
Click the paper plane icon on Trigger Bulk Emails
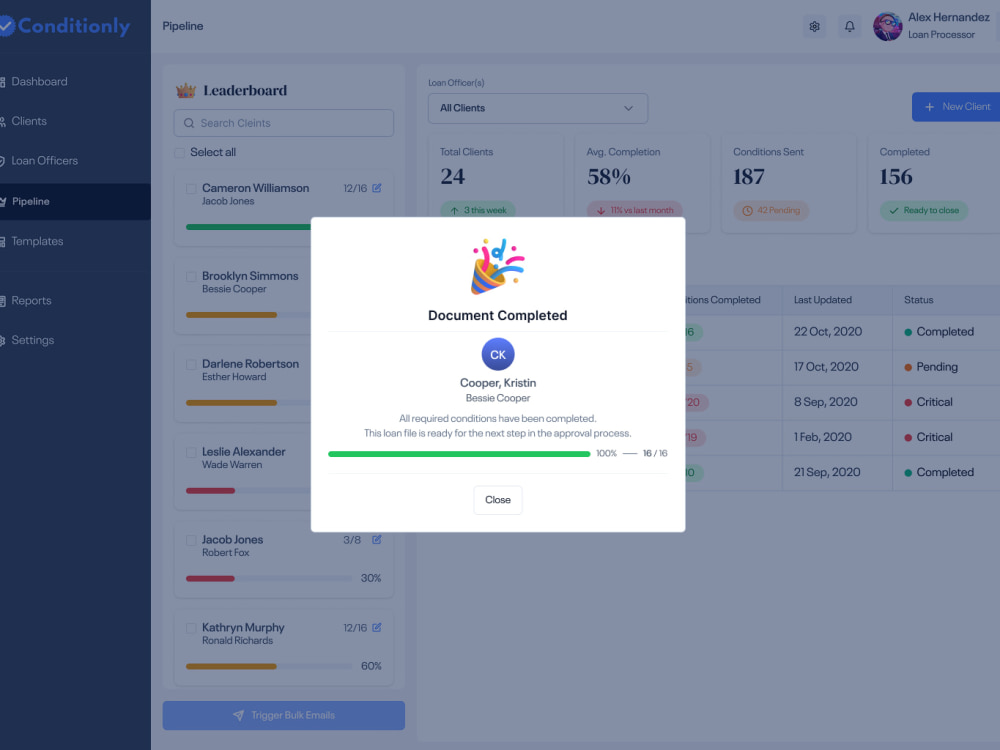(x=239, y=716)
